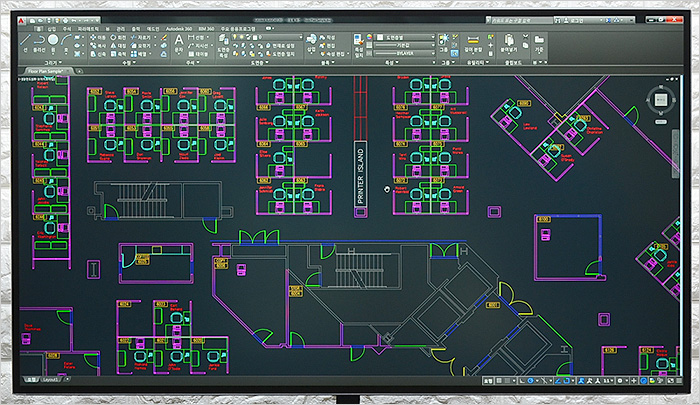Click the large Text annotation tool
Screen dimensions: 700x405
[179, 42]
